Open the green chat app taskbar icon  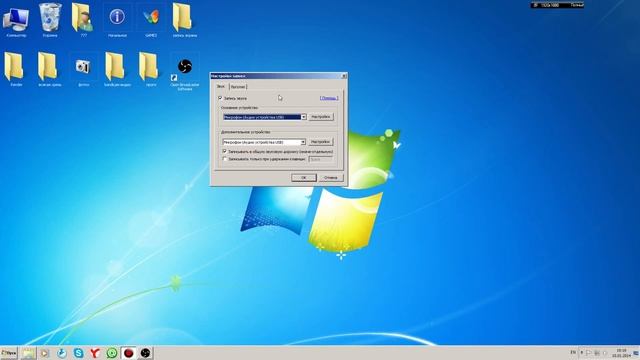coord(111,353)
